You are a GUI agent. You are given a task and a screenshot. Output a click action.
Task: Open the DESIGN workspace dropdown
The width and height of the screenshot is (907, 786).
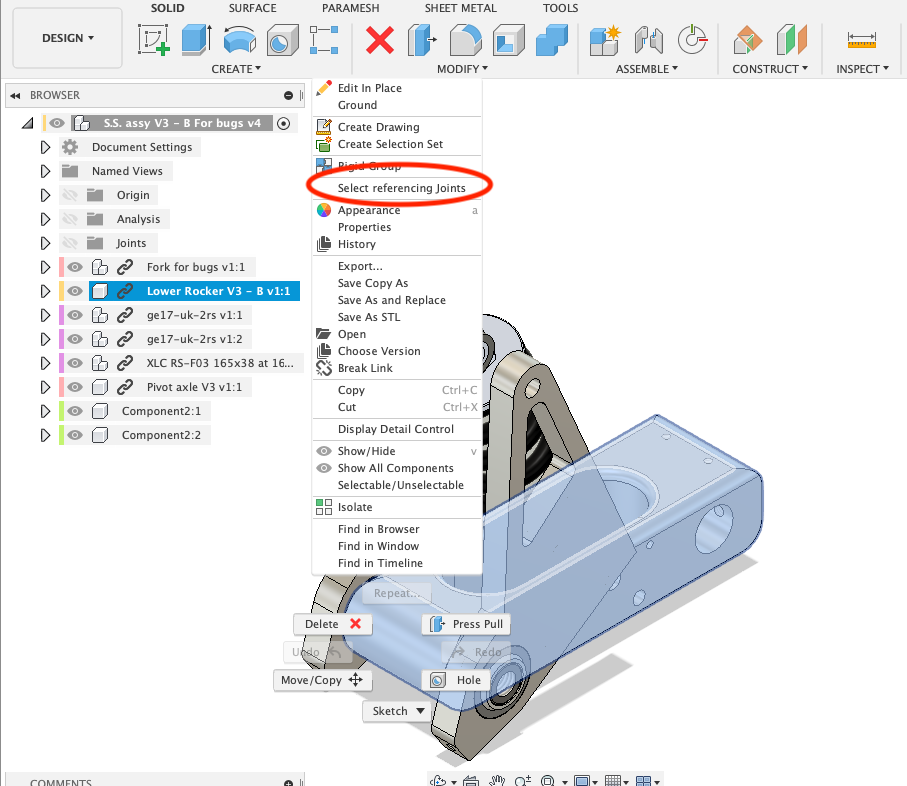click(x=68, y=38)
